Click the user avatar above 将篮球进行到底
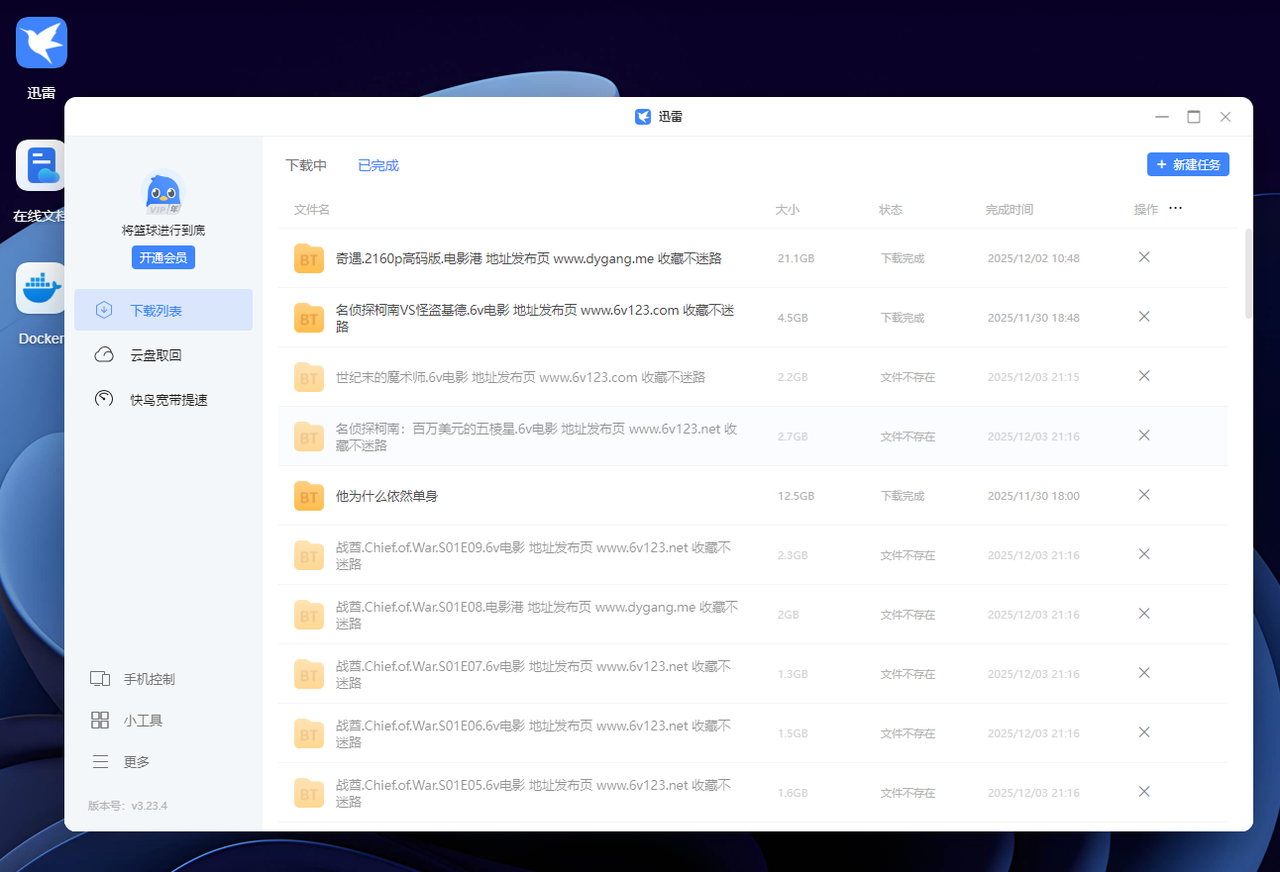Viewport: 1280px width, 872px height. [163, 194]
